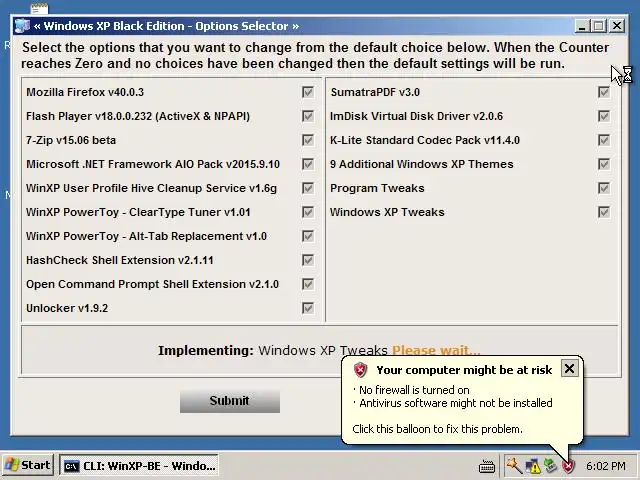This screenshot has height=480, width=640.
Task: Toggle the Mozilla Firefox v40.0.3 checkbox
Action: (308, 92)
